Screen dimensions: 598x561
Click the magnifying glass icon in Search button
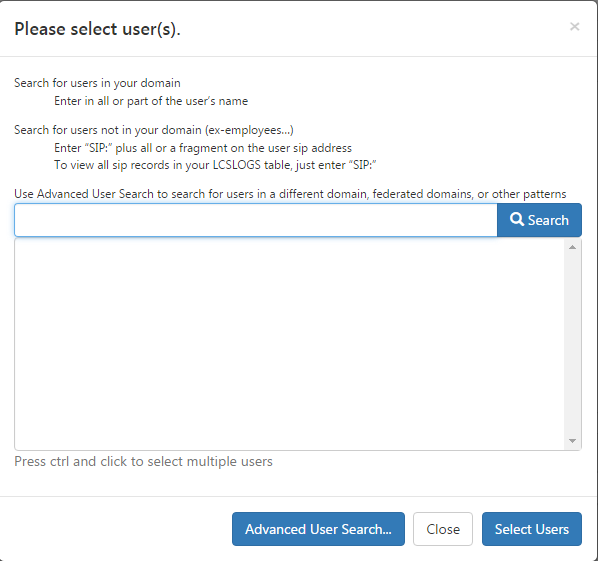[x=517, y=219]
